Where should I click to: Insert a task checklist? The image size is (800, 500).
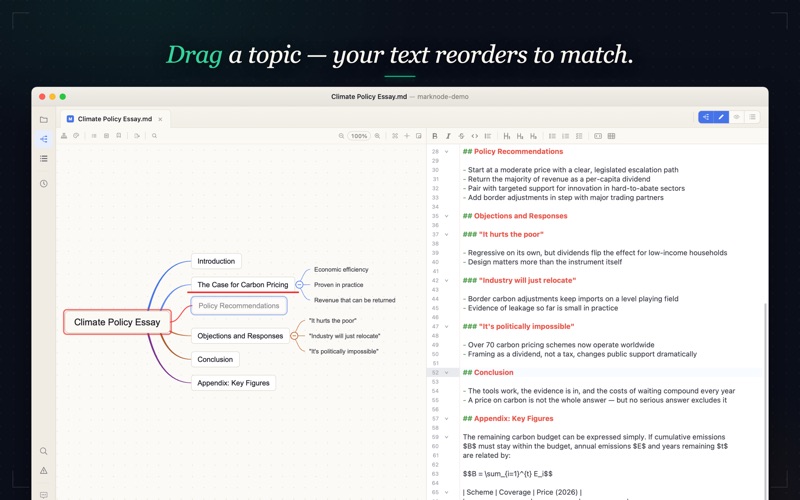[579, 136]
